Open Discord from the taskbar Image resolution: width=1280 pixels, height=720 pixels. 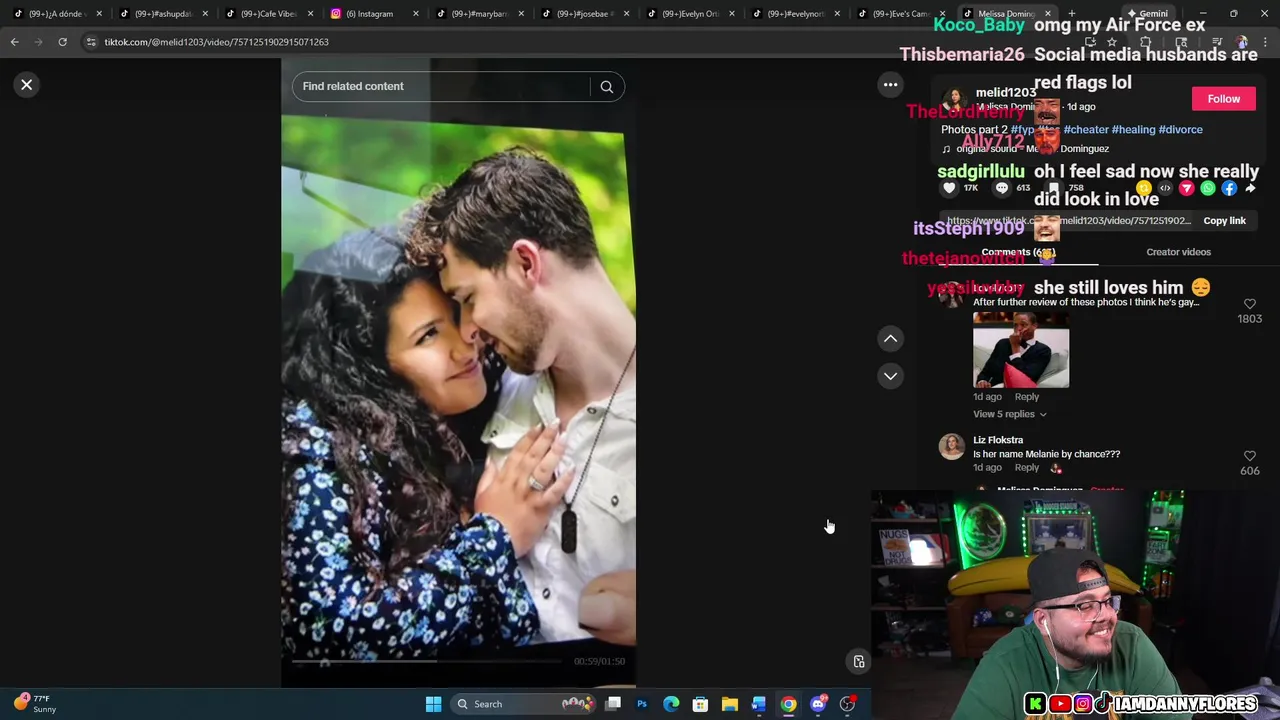click(x=818, y=704)
